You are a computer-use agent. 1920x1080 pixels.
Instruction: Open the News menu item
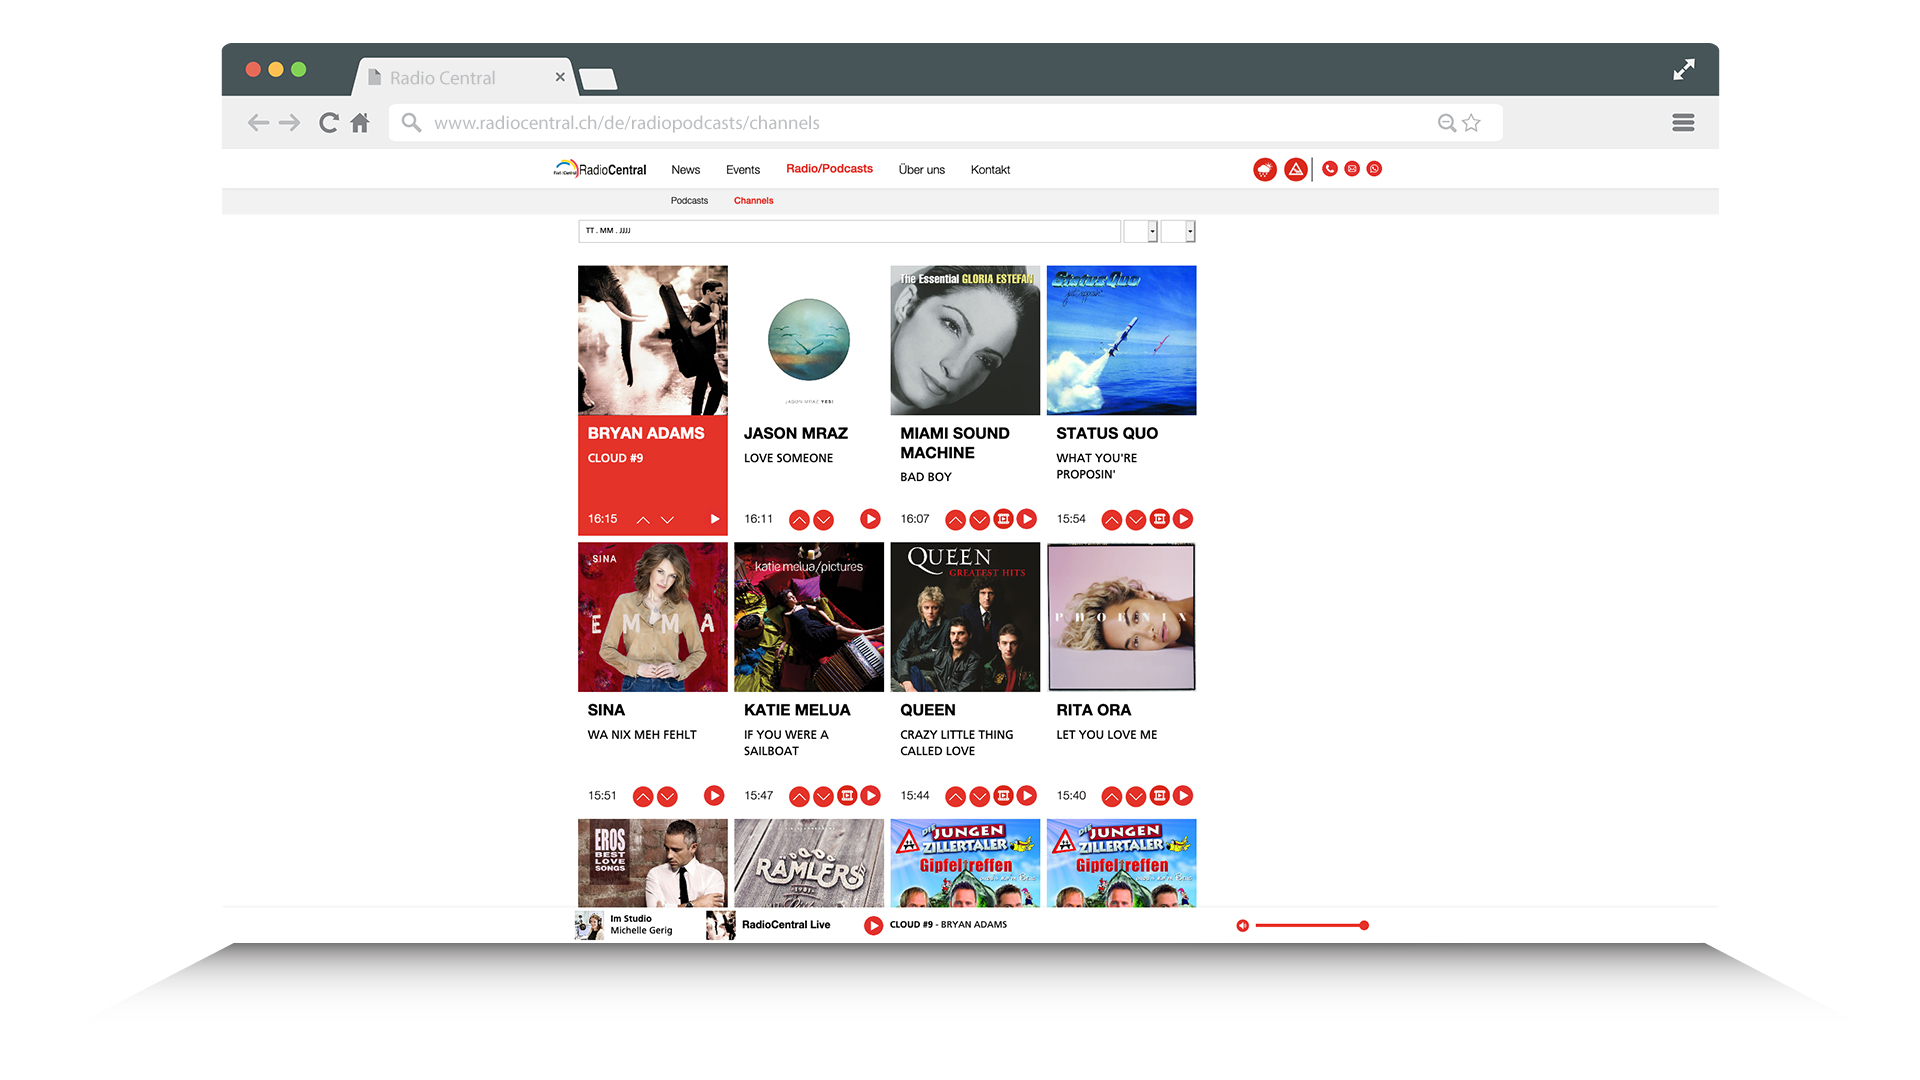685,170
